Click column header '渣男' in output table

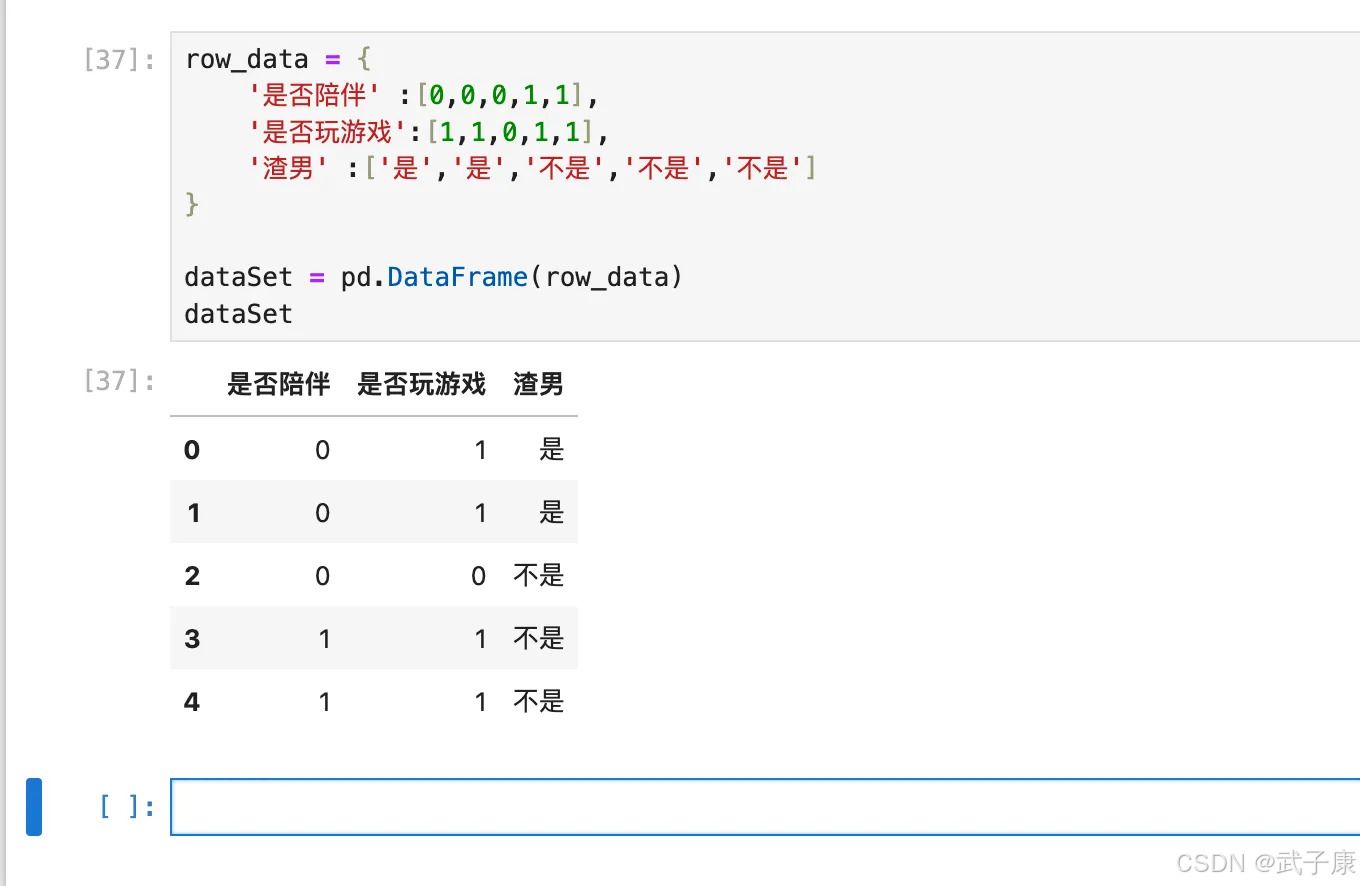[x=539, y=384]
